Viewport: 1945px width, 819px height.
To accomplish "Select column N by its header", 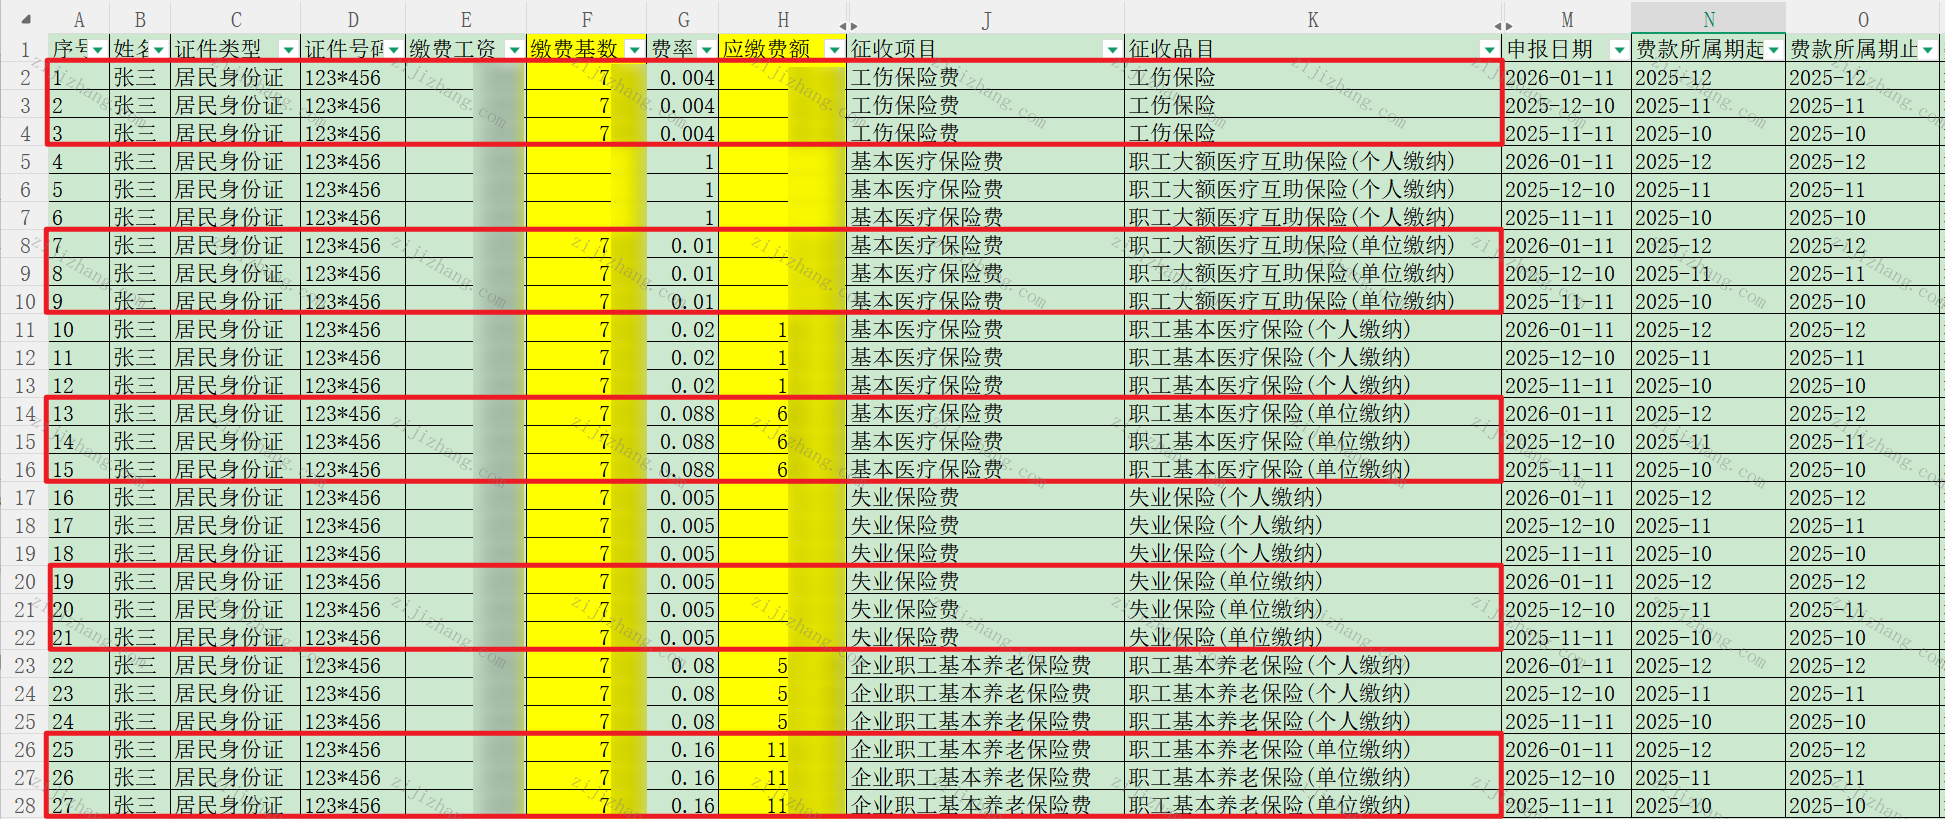I will tap(1708, 20).
